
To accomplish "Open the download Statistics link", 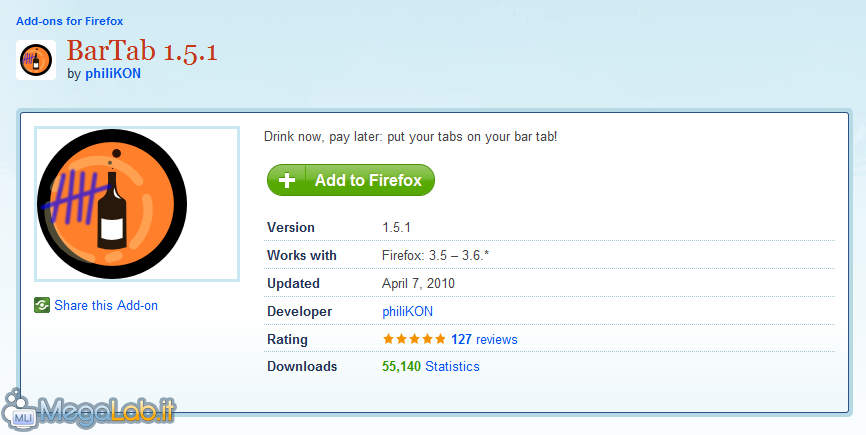I will 452,366.
